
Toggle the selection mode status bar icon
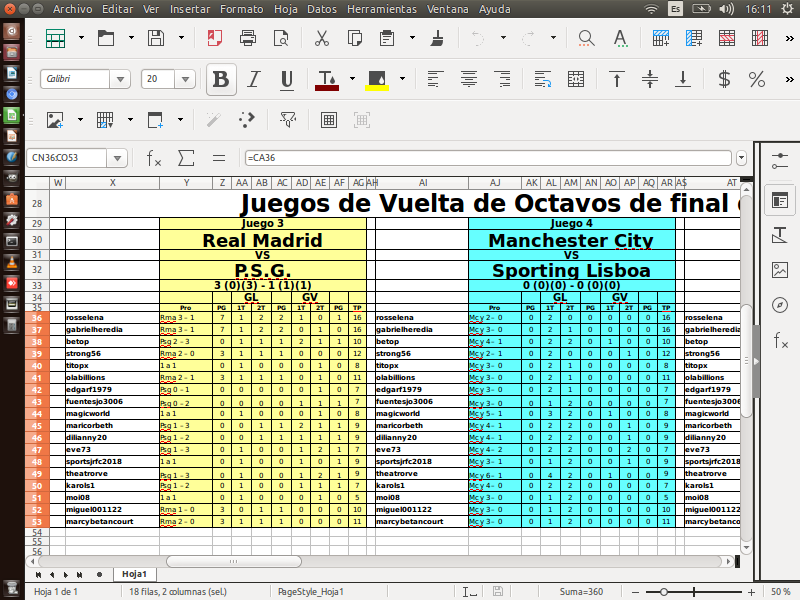[x=469, y=592]
